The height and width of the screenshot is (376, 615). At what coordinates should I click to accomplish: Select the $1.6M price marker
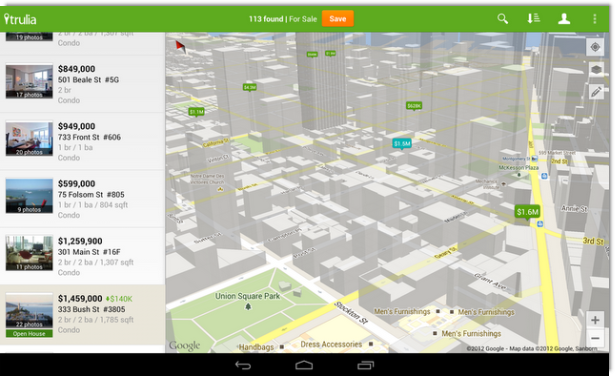coord(528,213)
